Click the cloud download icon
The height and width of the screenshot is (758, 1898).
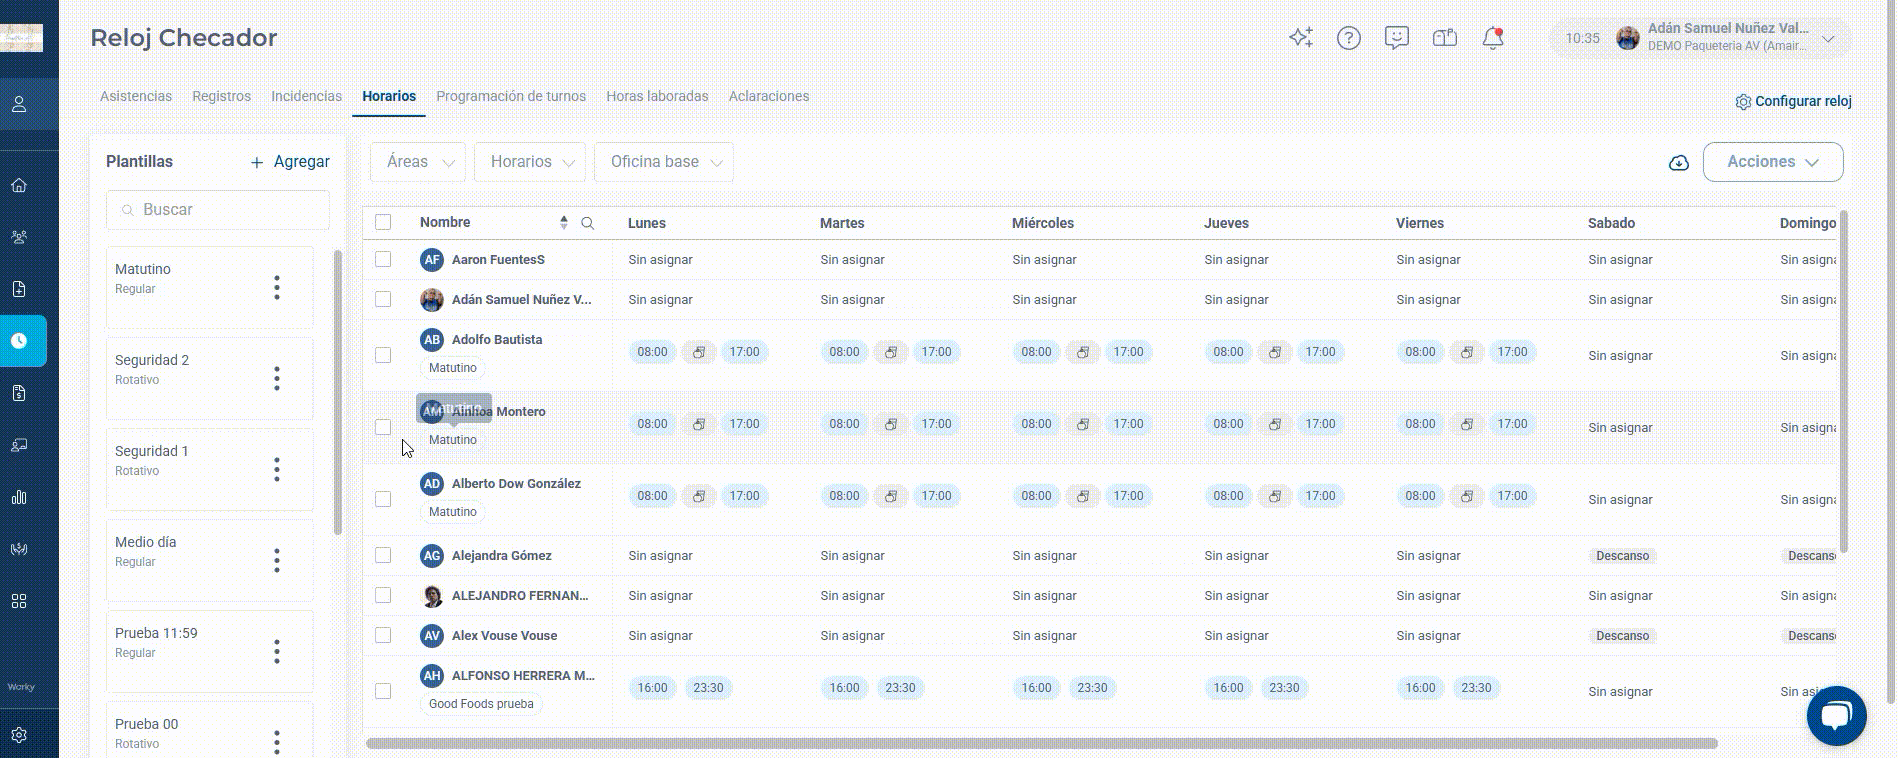tap(1679, 162)
